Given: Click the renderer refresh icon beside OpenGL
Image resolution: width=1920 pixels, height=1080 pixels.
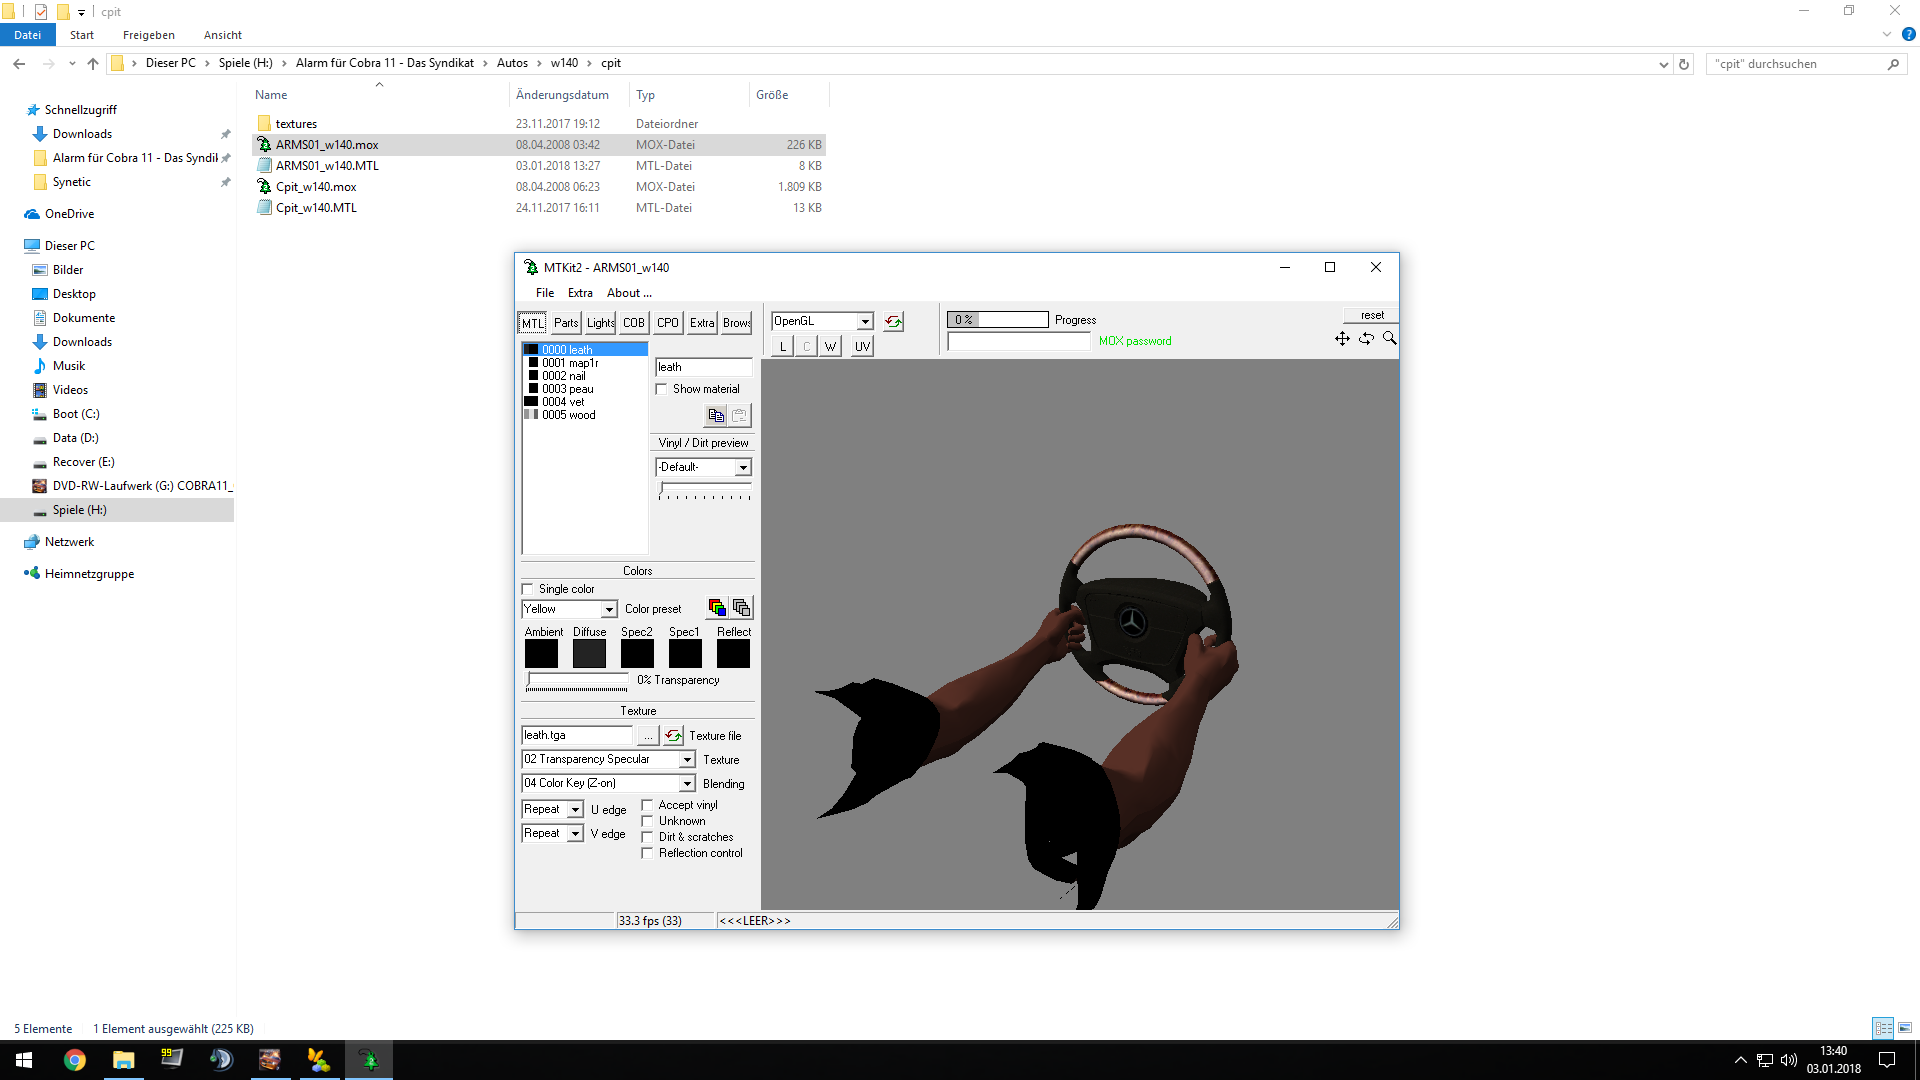Looking at the screenshot, I should (x=893, y=322).
